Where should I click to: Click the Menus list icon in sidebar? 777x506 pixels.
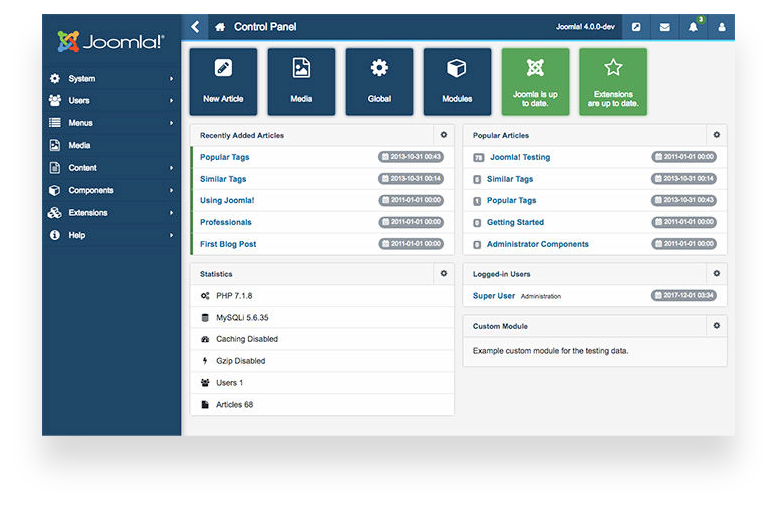point(55,122)
